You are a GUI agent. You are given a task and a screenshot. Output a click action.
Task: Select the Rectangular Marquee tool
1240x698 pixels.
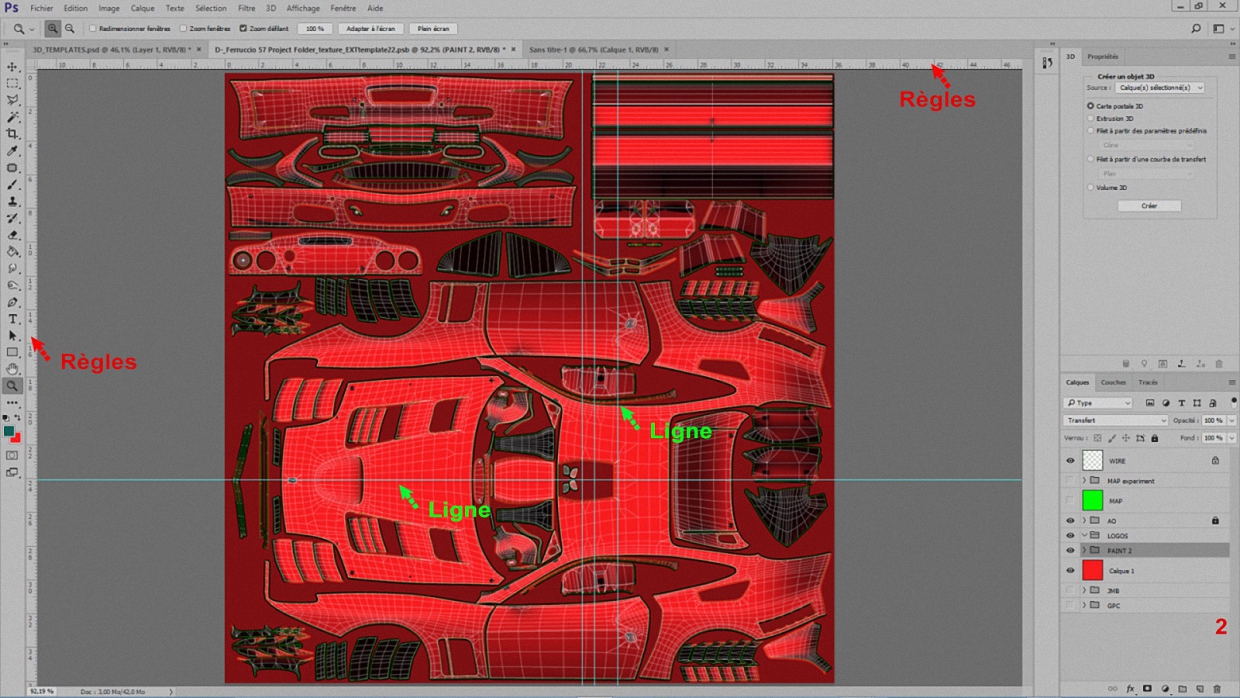(12, 83)
